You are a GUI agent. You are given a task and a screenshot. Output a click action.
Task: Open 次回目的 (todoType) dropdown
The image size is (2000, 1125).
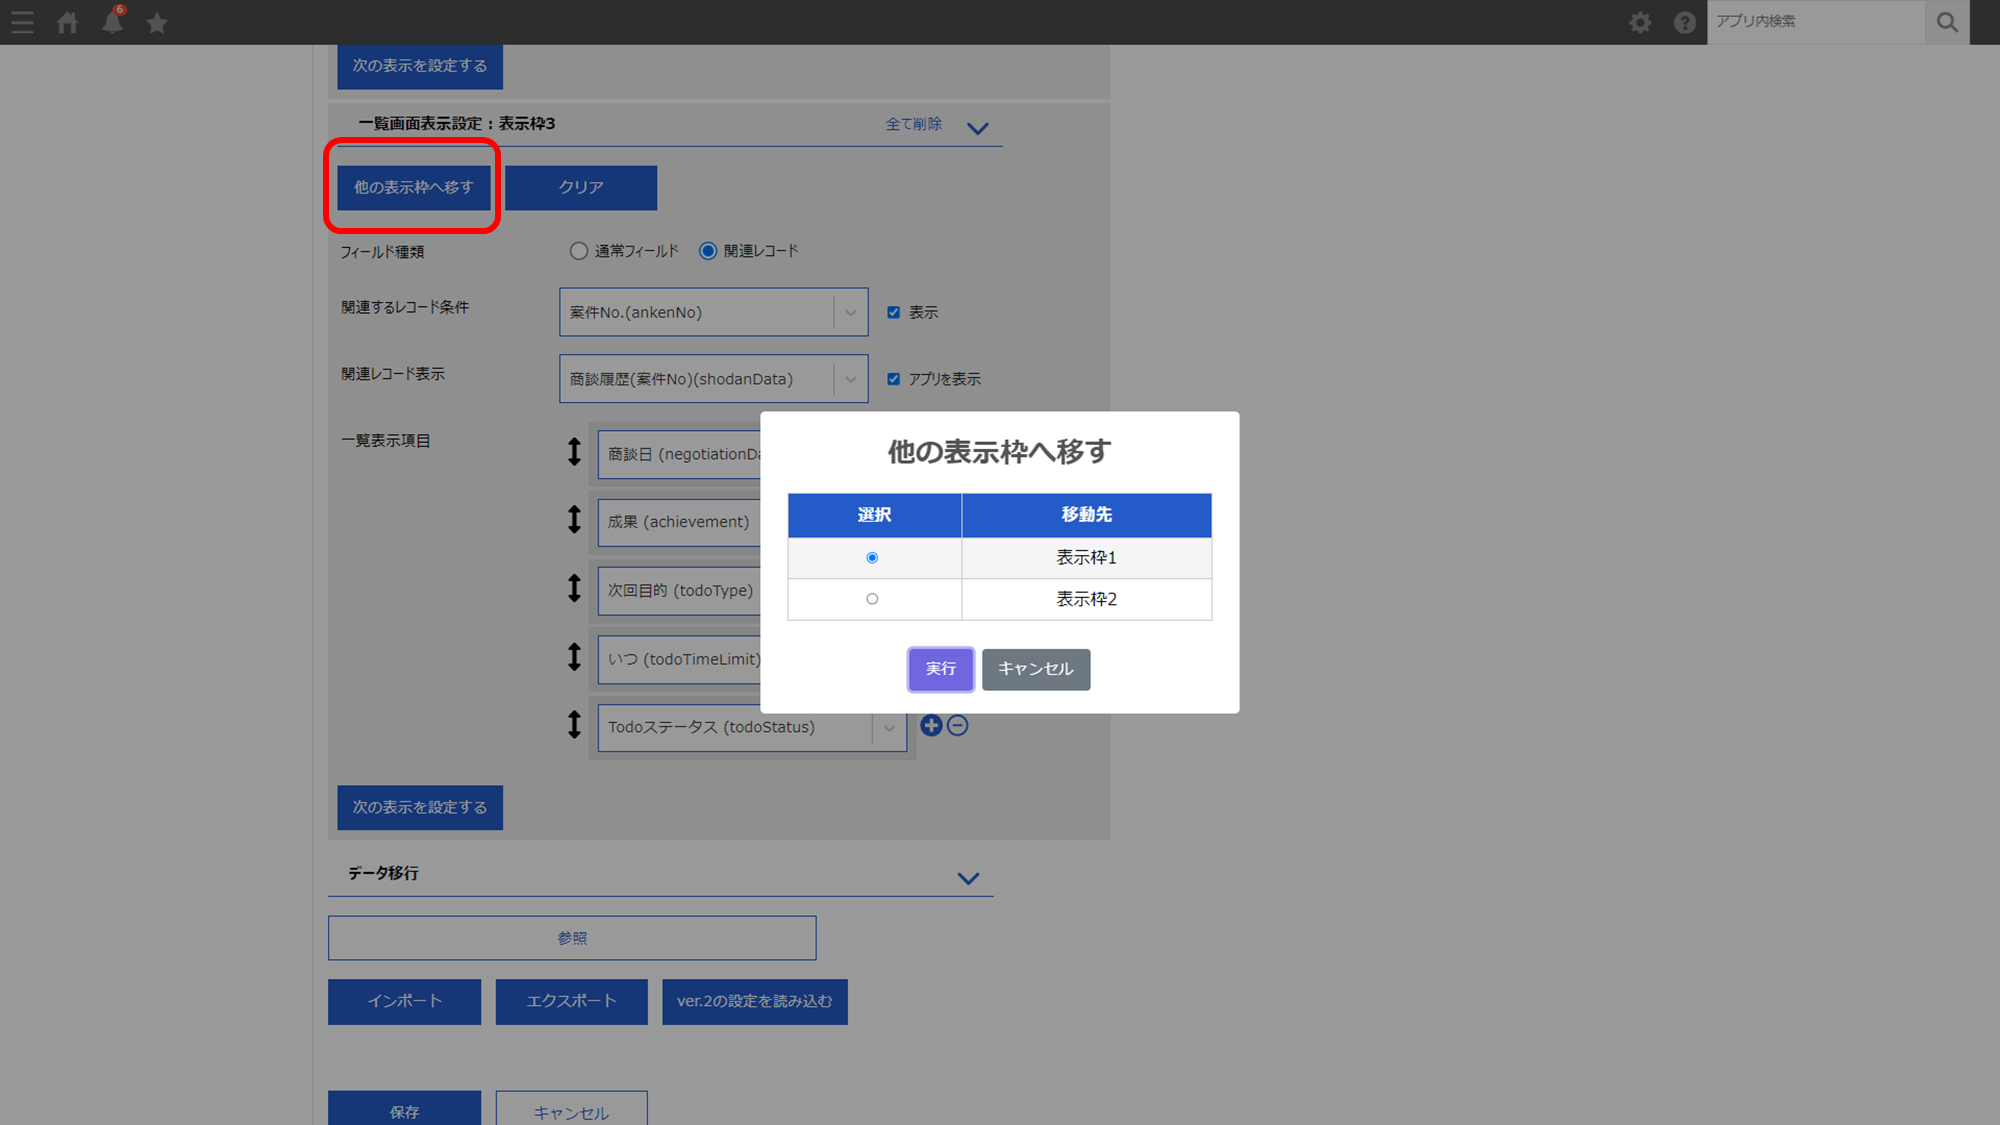[680, 591]
